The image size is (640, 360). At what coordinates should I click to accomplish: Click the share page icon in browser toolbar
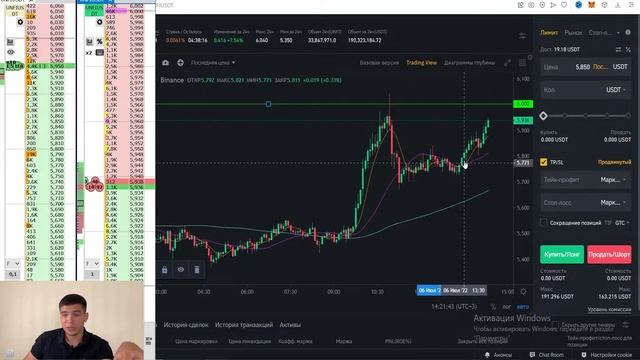(x=520, y=5)
